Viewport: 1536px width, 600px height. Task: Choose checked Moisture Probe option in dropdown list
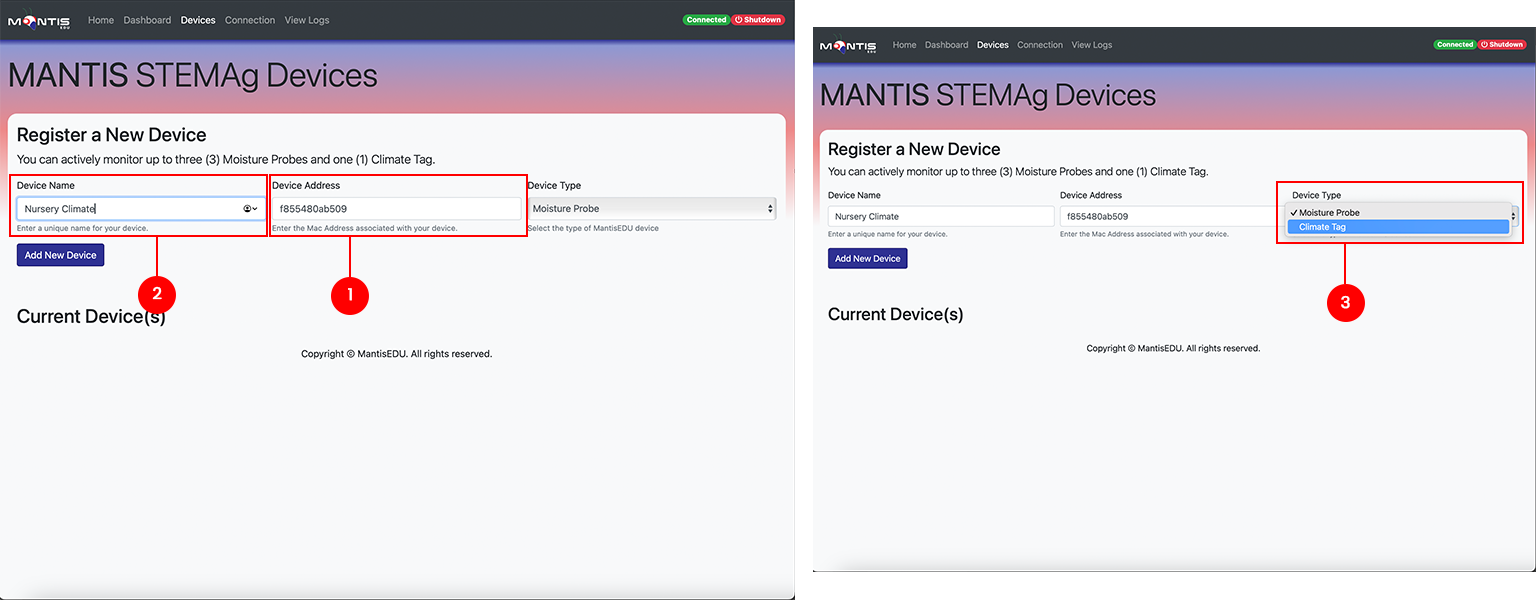tap(1329, 213)
